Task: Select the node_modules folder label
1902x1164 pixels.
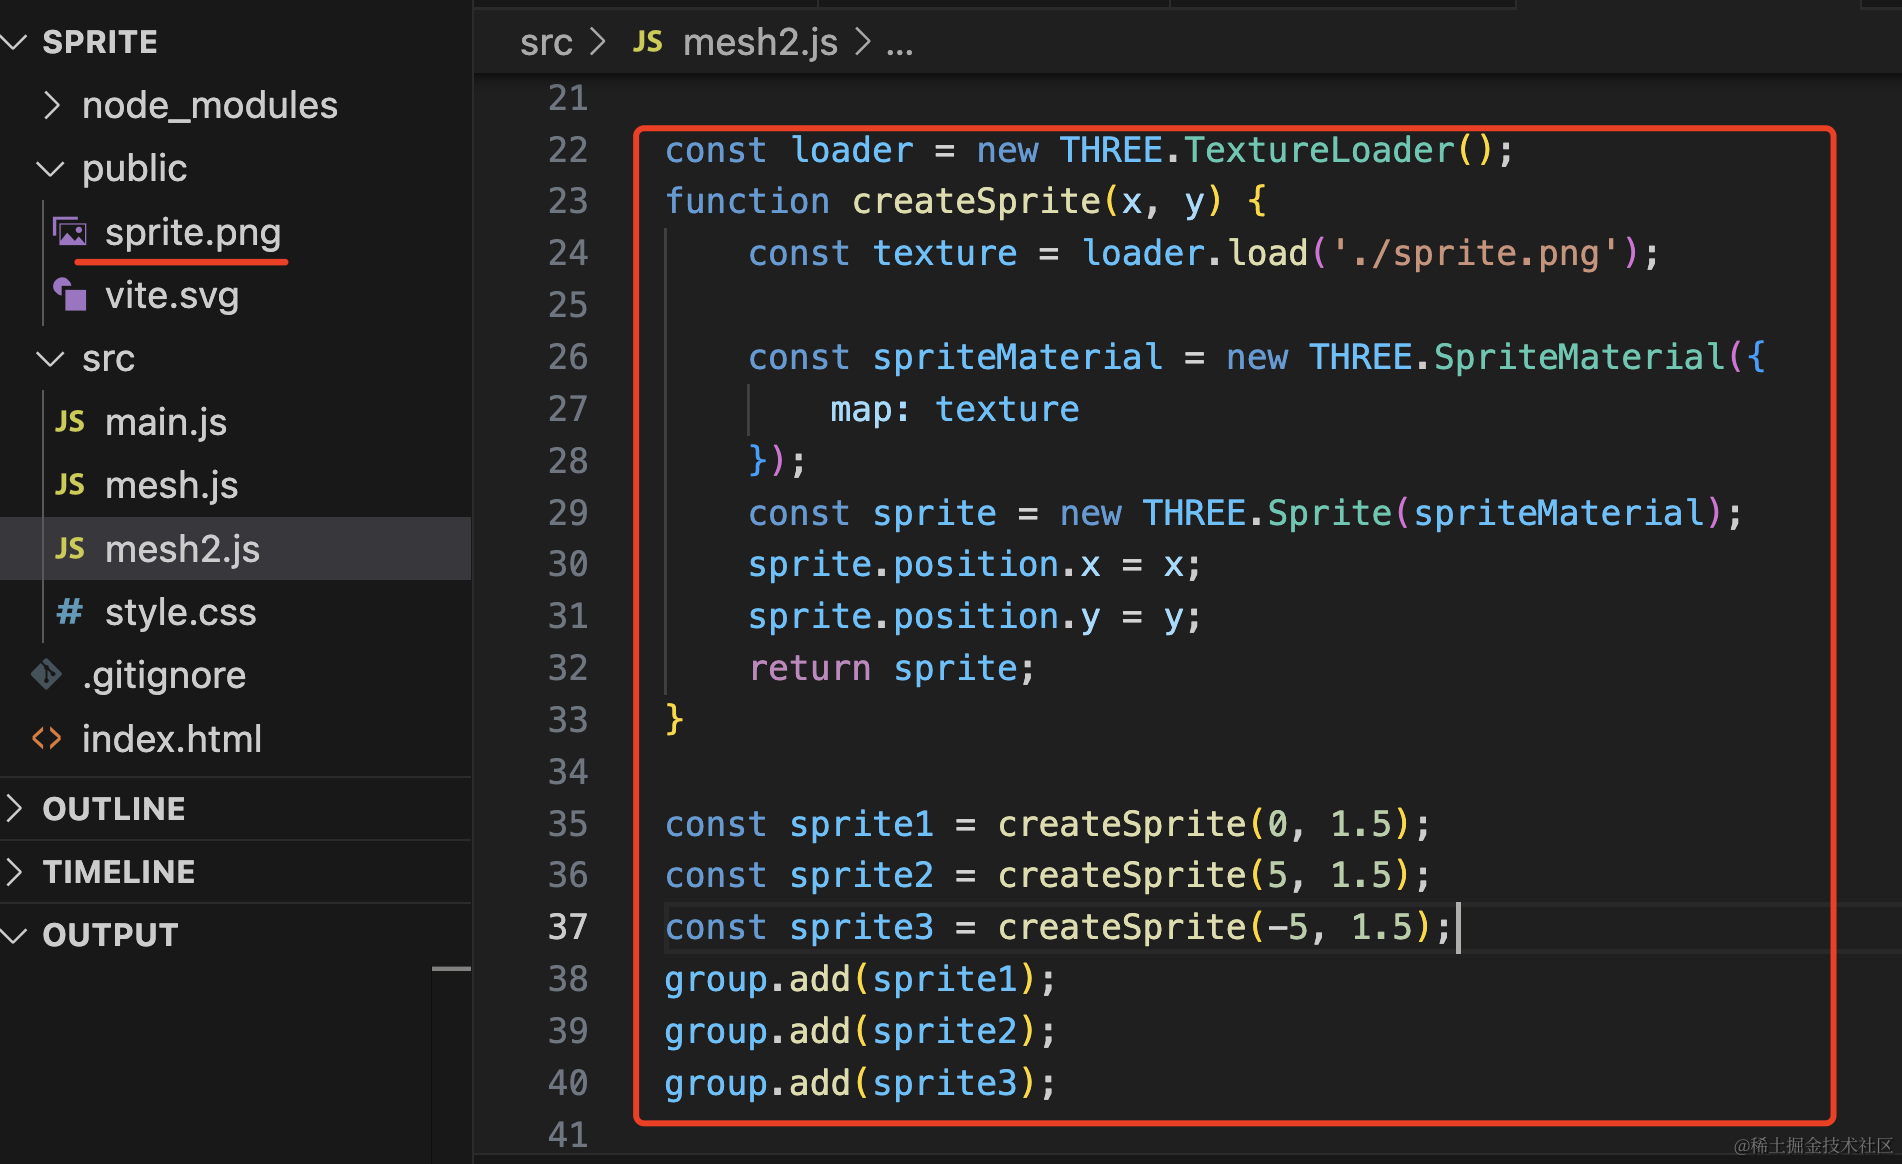Action: (x=210, y=105)
